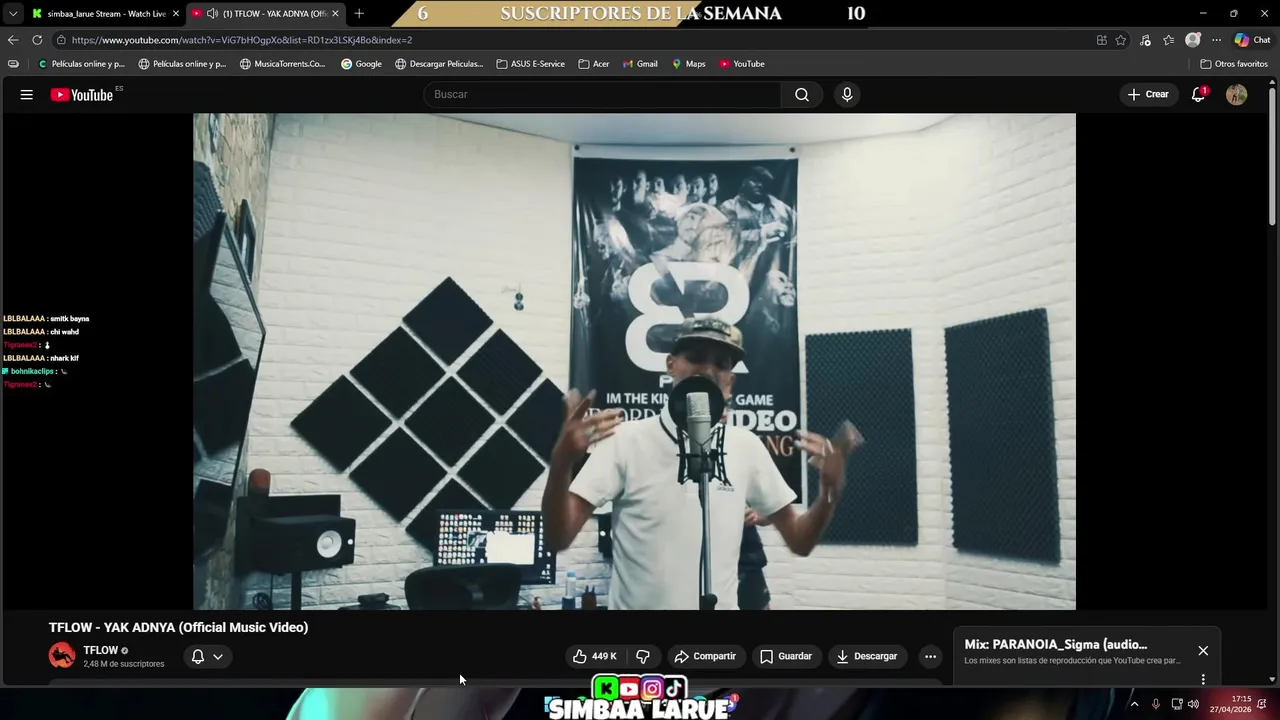Click the chat message 'smitk bayna'
Screen dimensions: 1280x720
tap(70, 318)
